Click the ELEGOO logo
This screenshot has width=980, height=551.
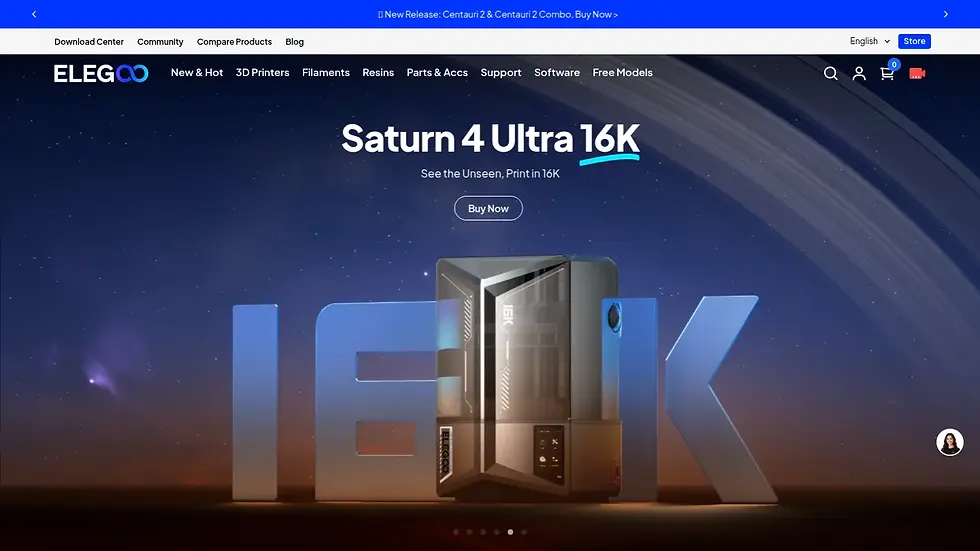click(x=101, y=74)
